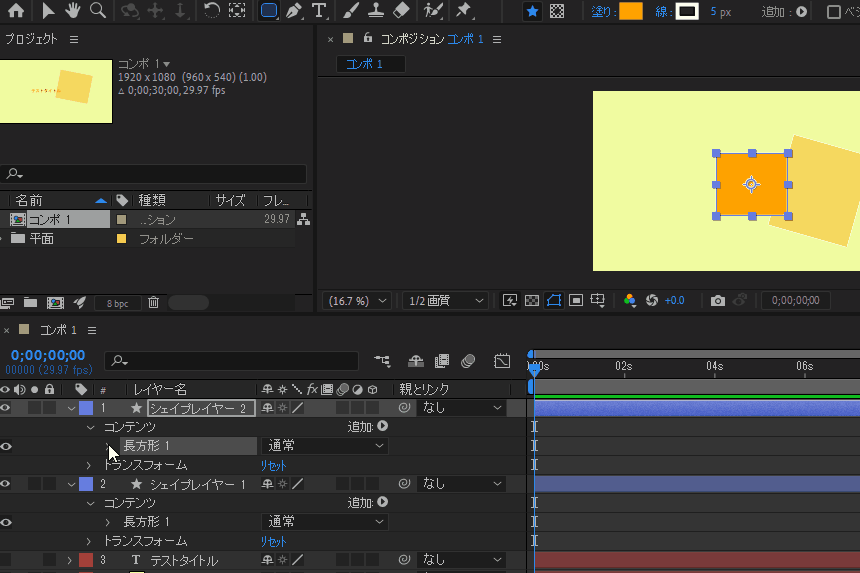Click the project search field
Screen dimensions: 860x573
[x=154, y=174]
